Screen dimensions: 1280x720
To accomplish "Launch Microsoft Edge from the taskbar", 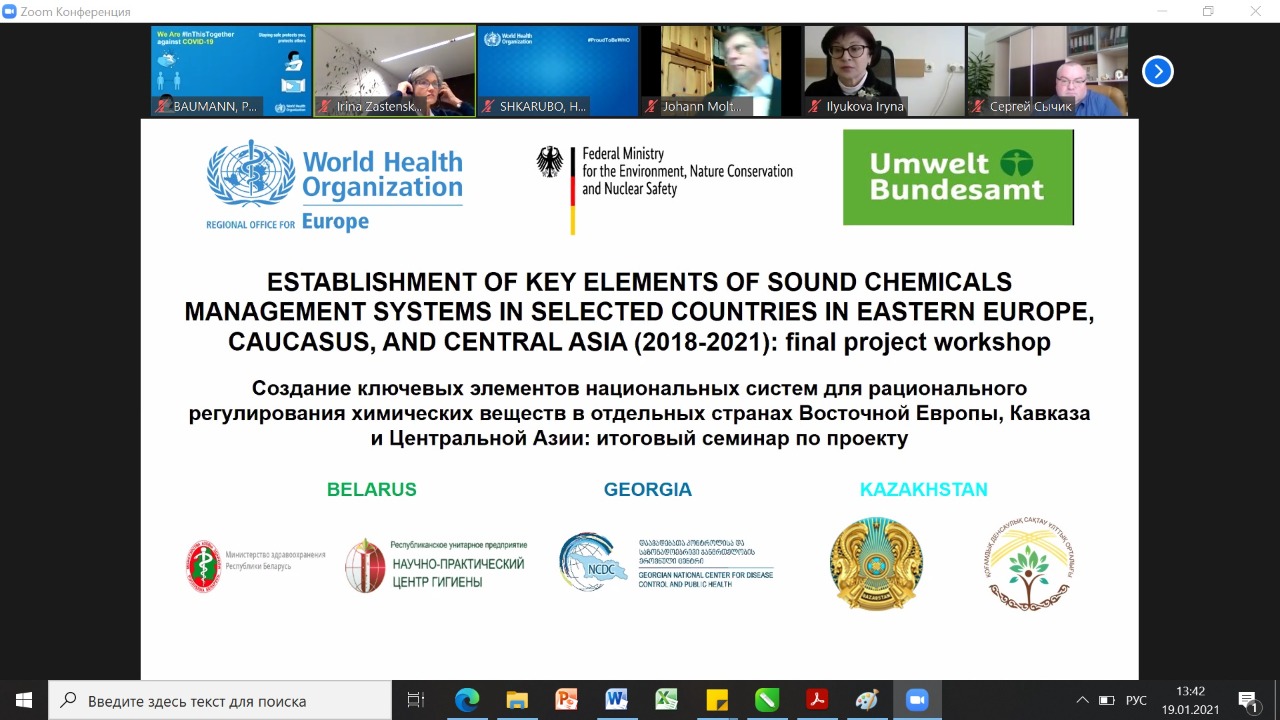I will click(467, 700).
